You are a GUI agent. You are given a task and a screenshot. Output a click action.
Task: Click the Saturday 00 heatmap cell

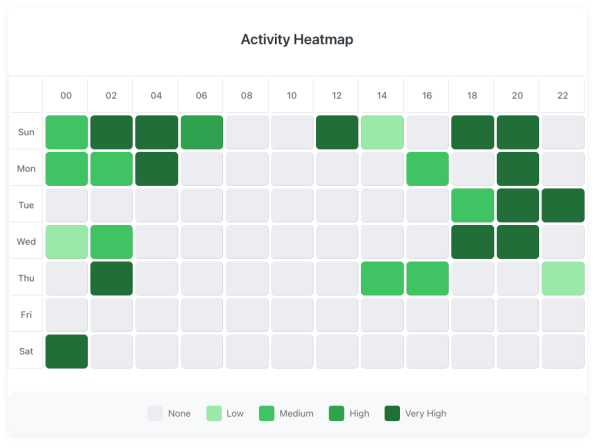66,351
